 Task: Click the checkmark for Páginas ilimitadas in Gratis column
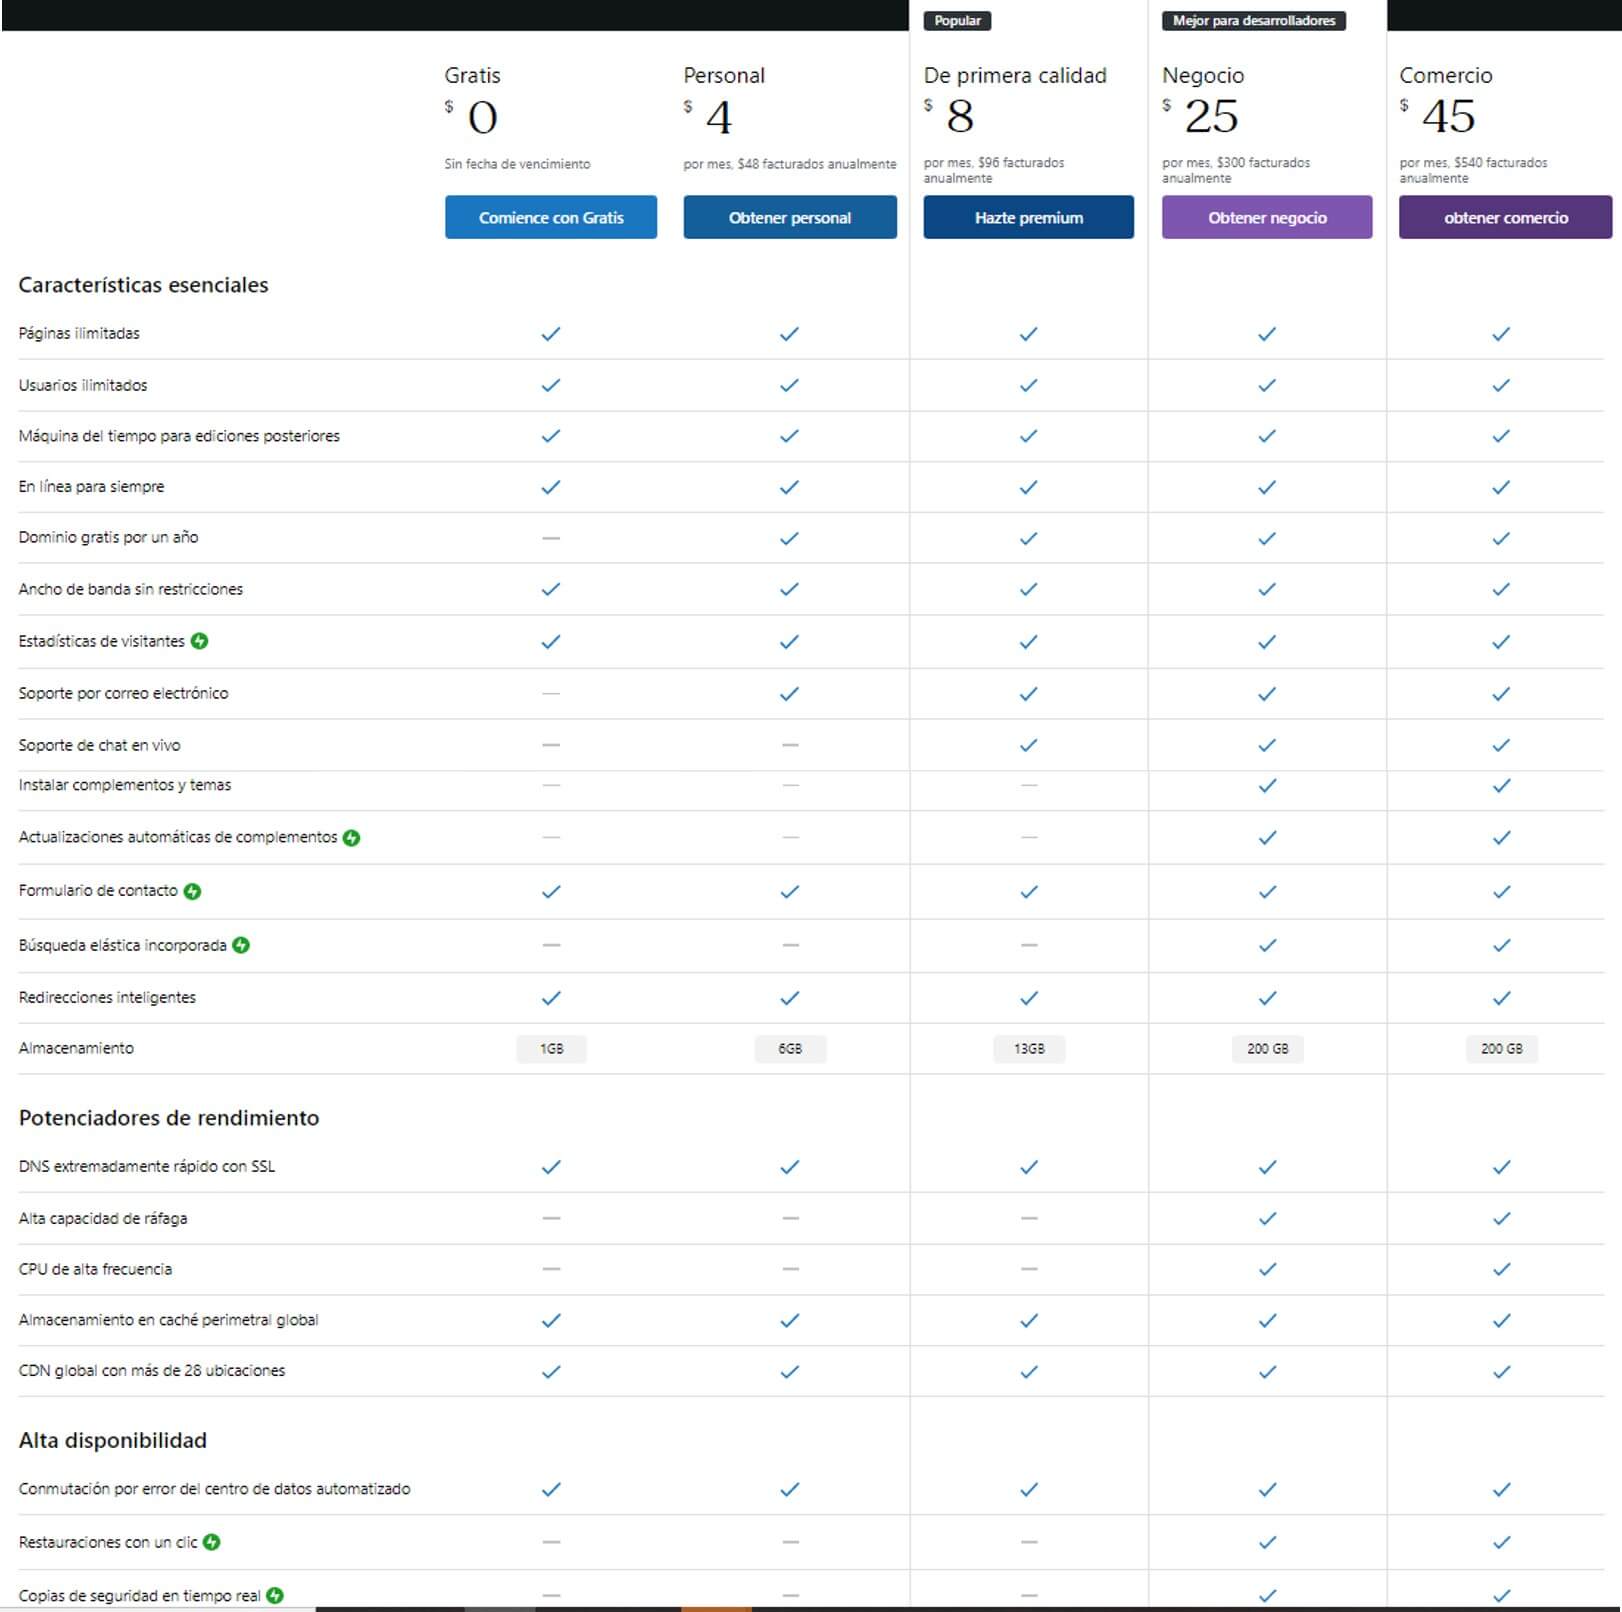click(x=550, y=333)
